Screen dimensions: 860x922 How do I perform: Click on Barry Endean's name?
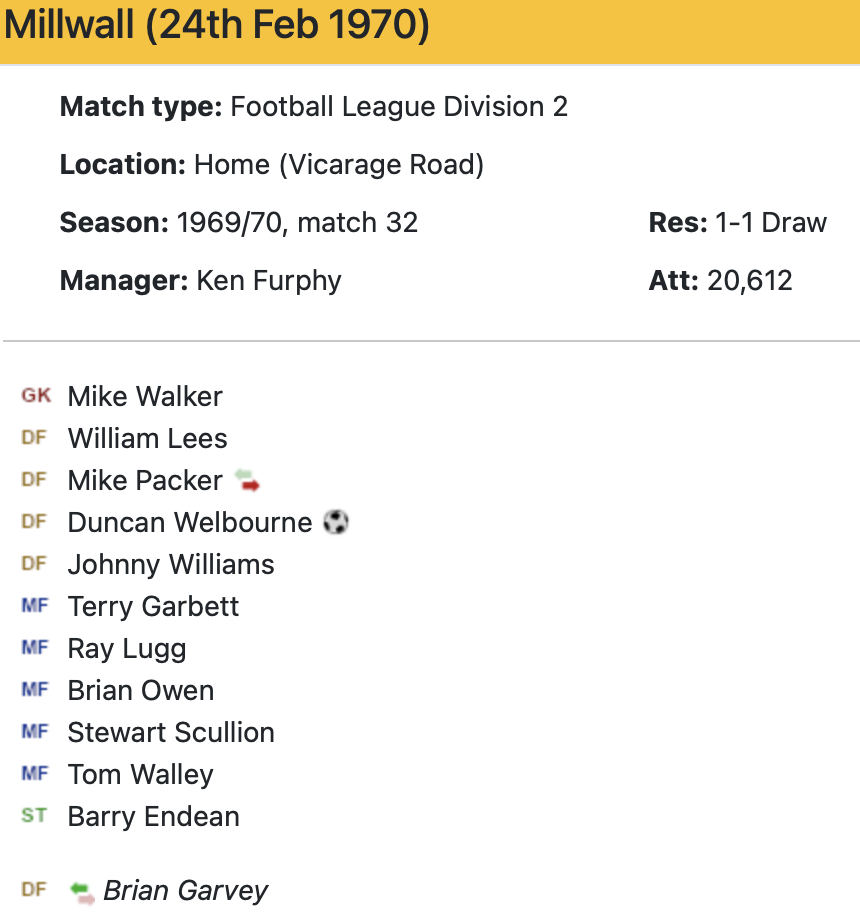(x=153, y=816)
